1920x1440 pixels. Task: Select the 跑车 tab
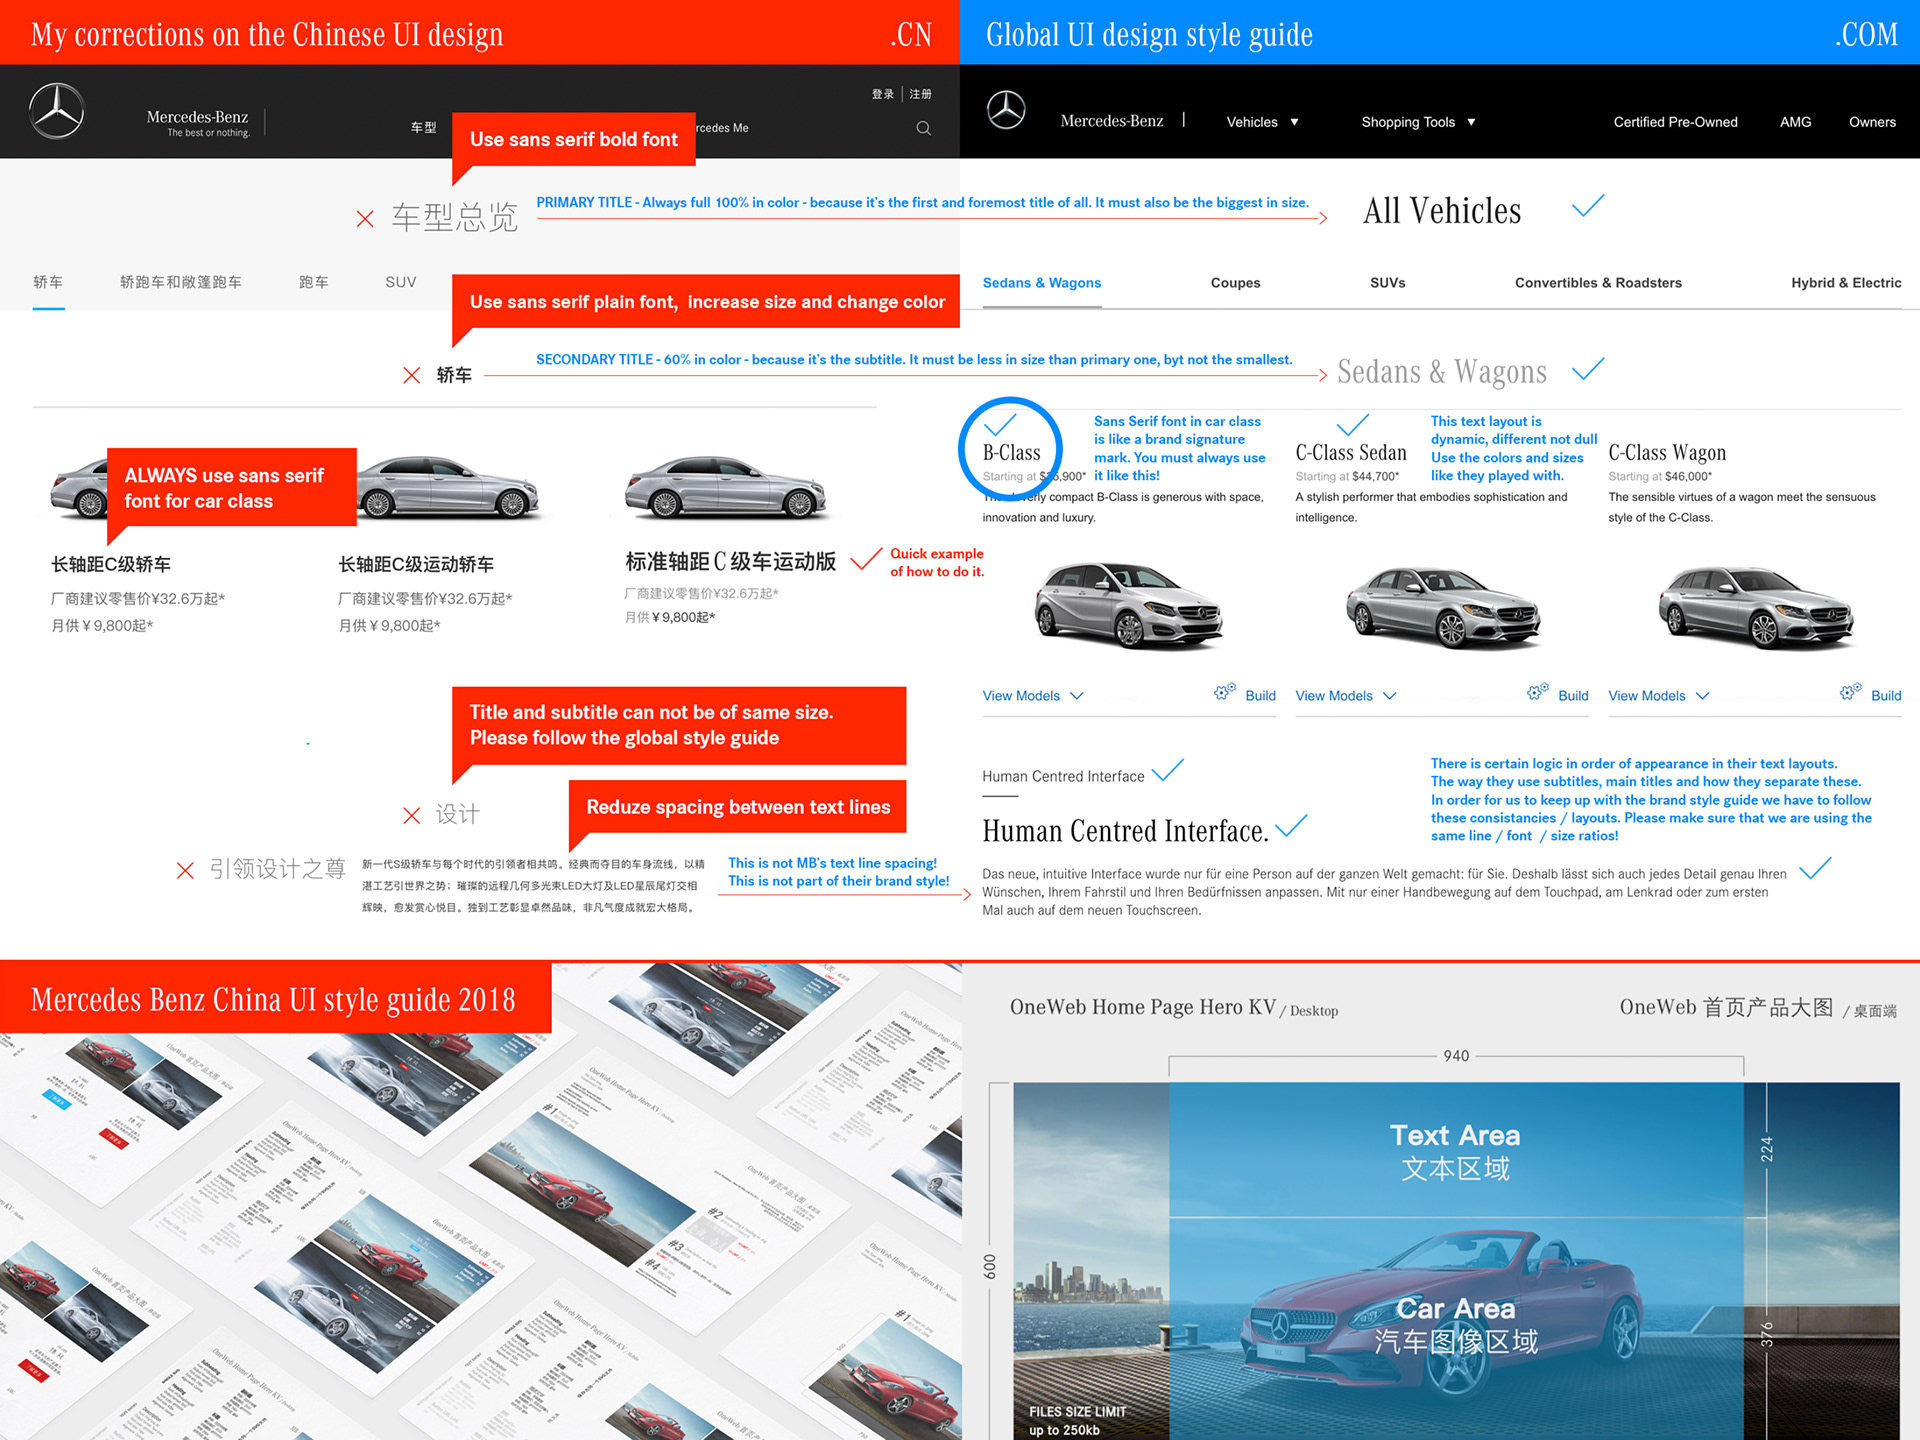click(x=314, y=282)
